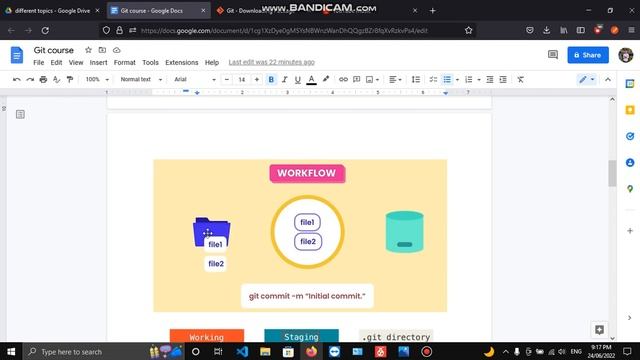Toggle the bulleted list
The width and height of the screenshot is (640, 360).
tap(447, 80)
